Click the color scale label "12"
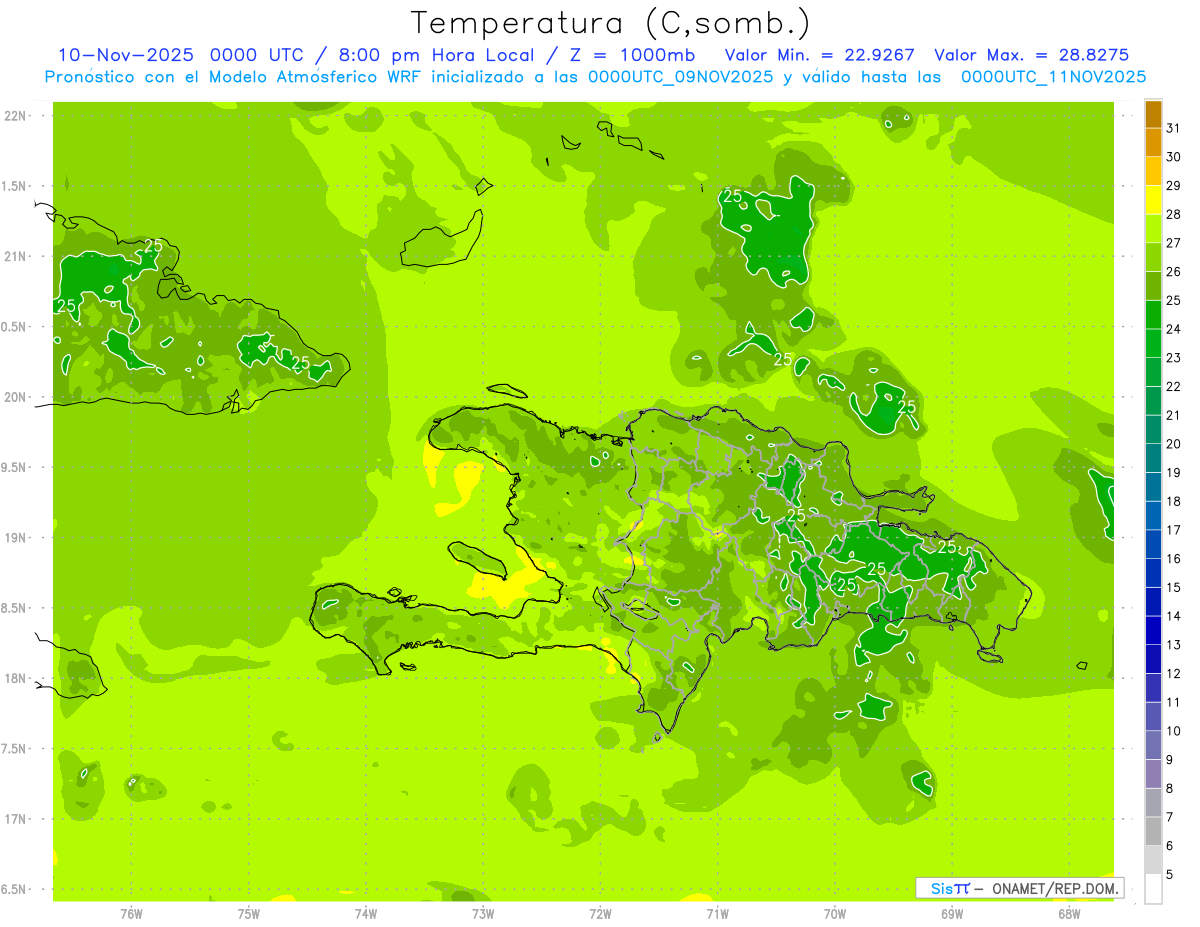This screenshot has width=1200, height=927. pos(1174,674)
